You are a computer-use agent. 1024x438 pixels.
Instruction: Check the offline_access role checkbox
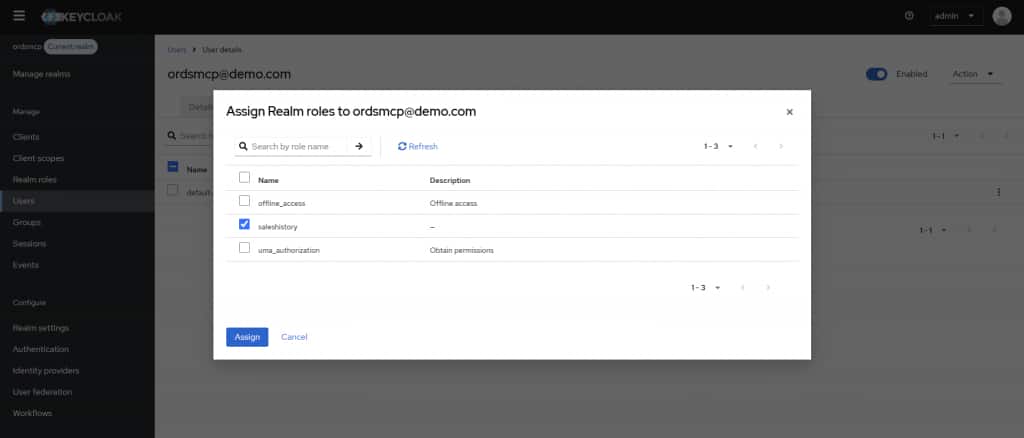(x=244, y=201)
